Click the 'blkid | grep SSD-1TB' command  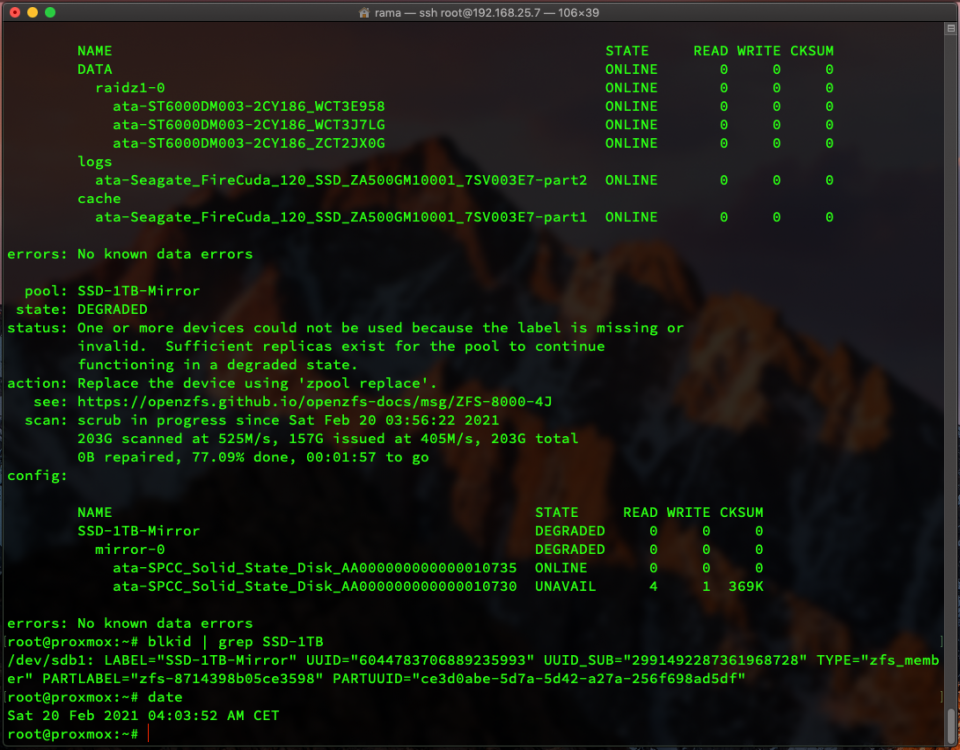236,642
